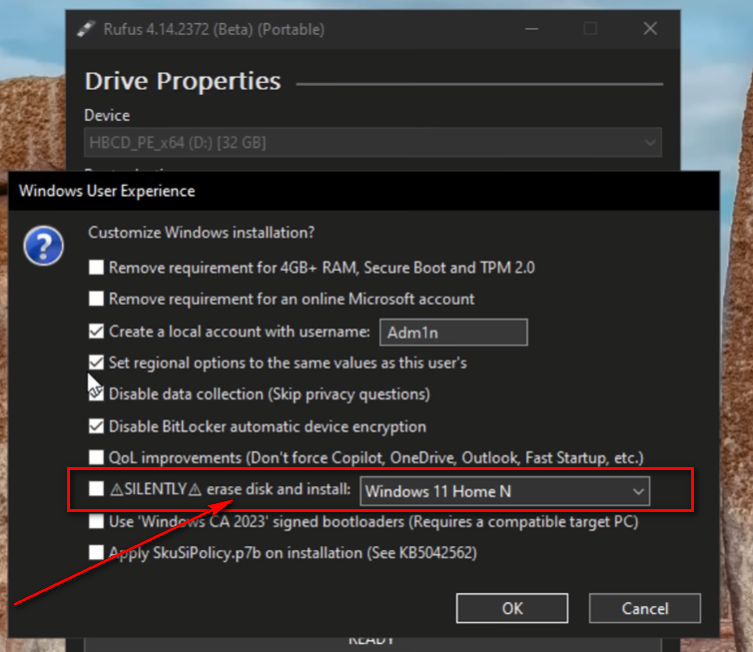Cancel the Windows User Experience dialog
This screenshot has width=753, height=652.
[x=644, y=608]
